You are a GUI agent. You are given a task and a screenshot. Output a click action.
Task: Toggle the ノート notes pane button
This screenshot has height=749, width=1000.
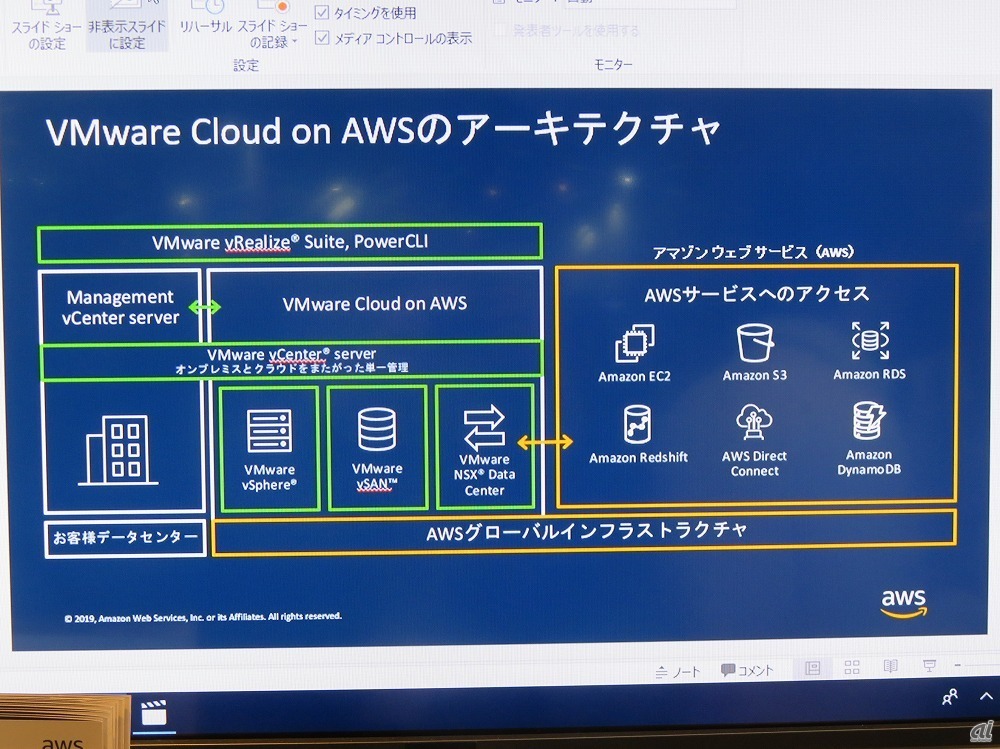click(678, 671)
